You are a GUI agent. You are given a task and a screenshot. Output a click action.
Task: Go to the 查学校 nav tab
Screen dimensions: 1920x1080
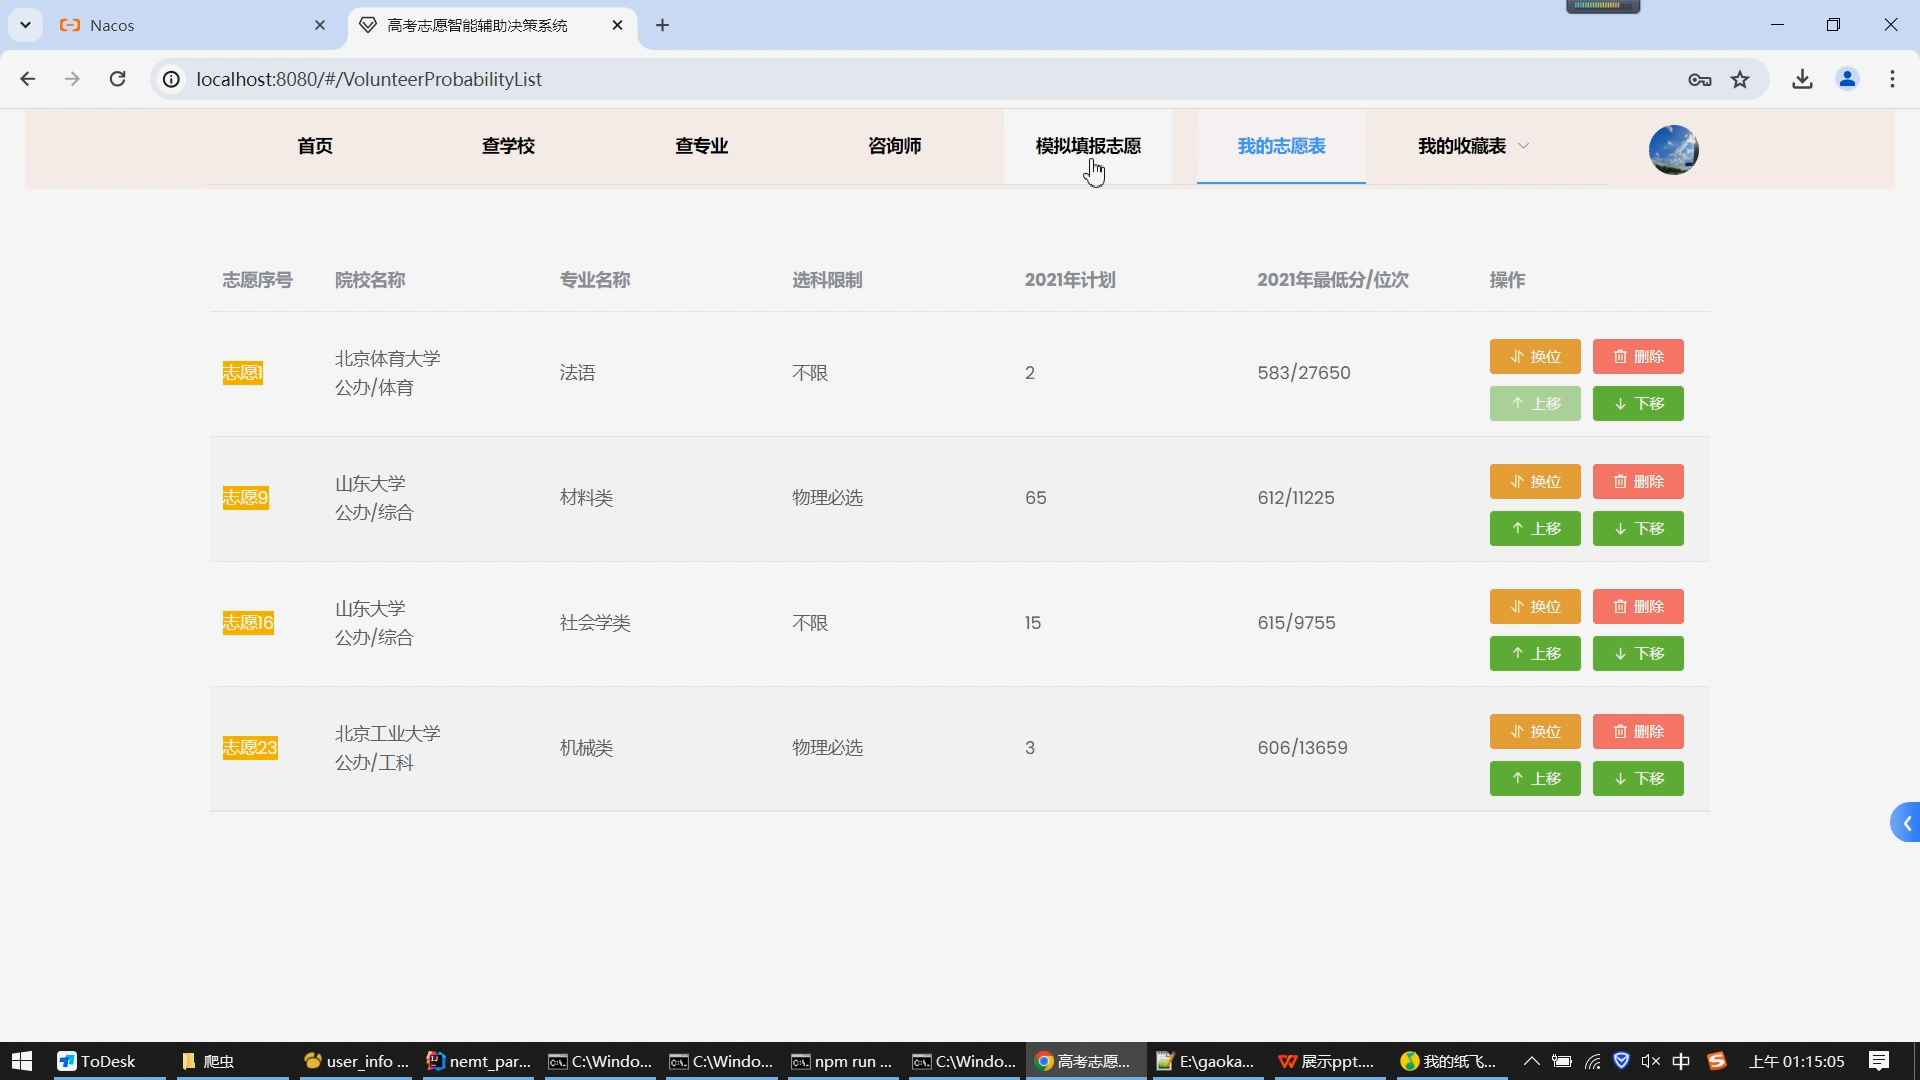(508, 146)
